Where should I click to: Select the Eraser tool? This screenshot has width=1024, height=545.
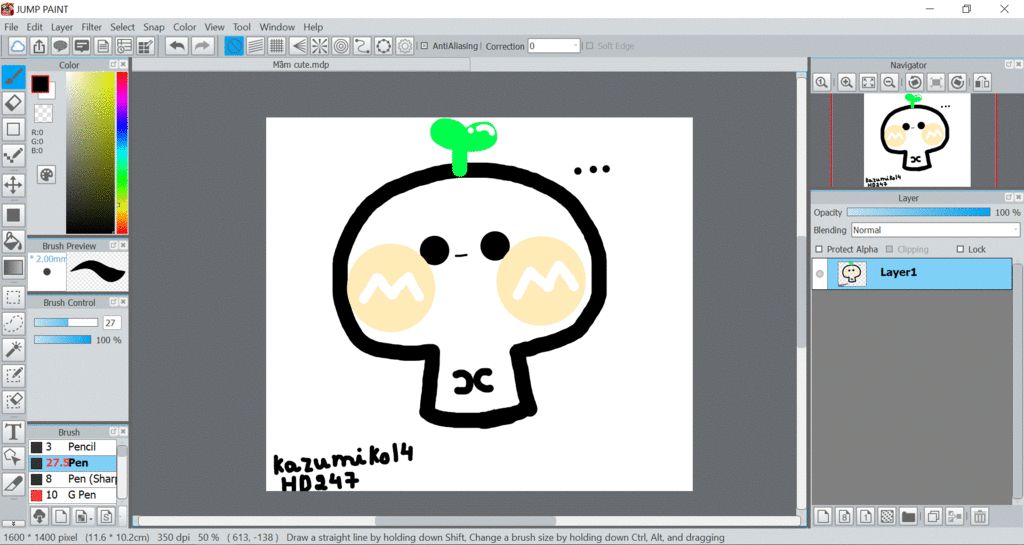13,103
